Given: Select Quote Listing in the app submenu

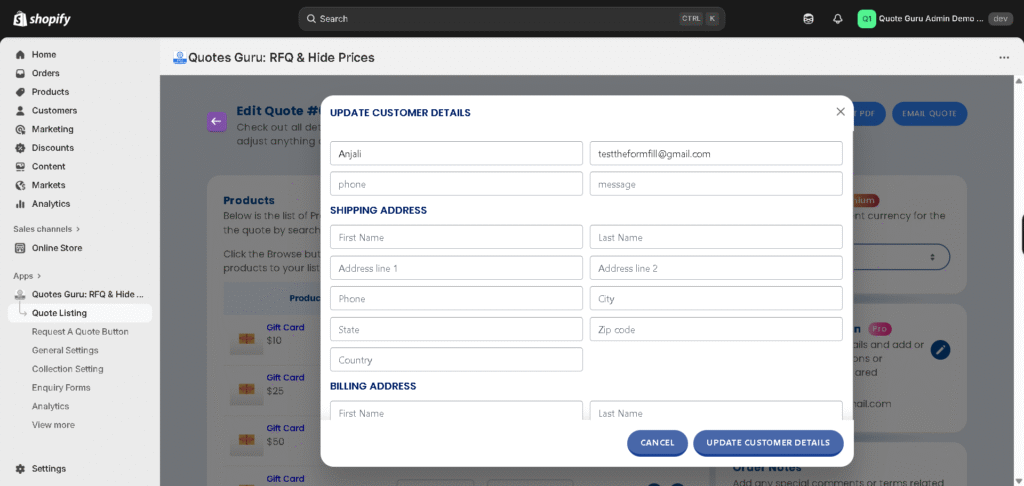Looking at the screenshot, I should [x=59, y=313].
